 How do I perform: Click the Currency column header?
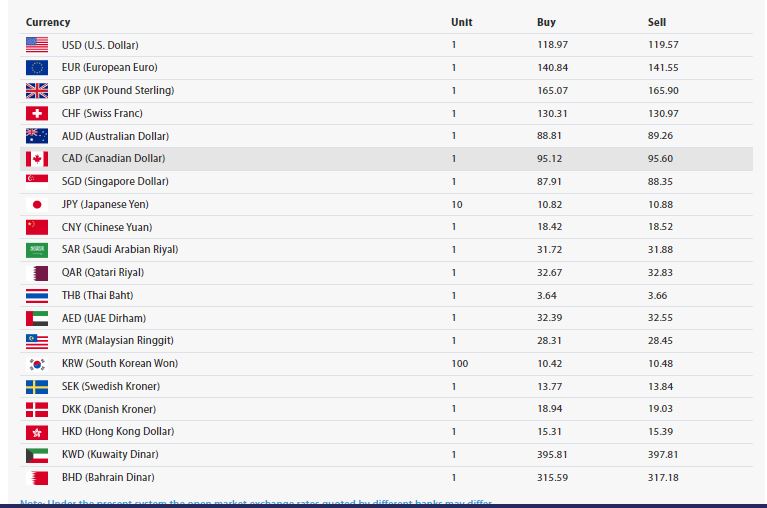point(48,22)
